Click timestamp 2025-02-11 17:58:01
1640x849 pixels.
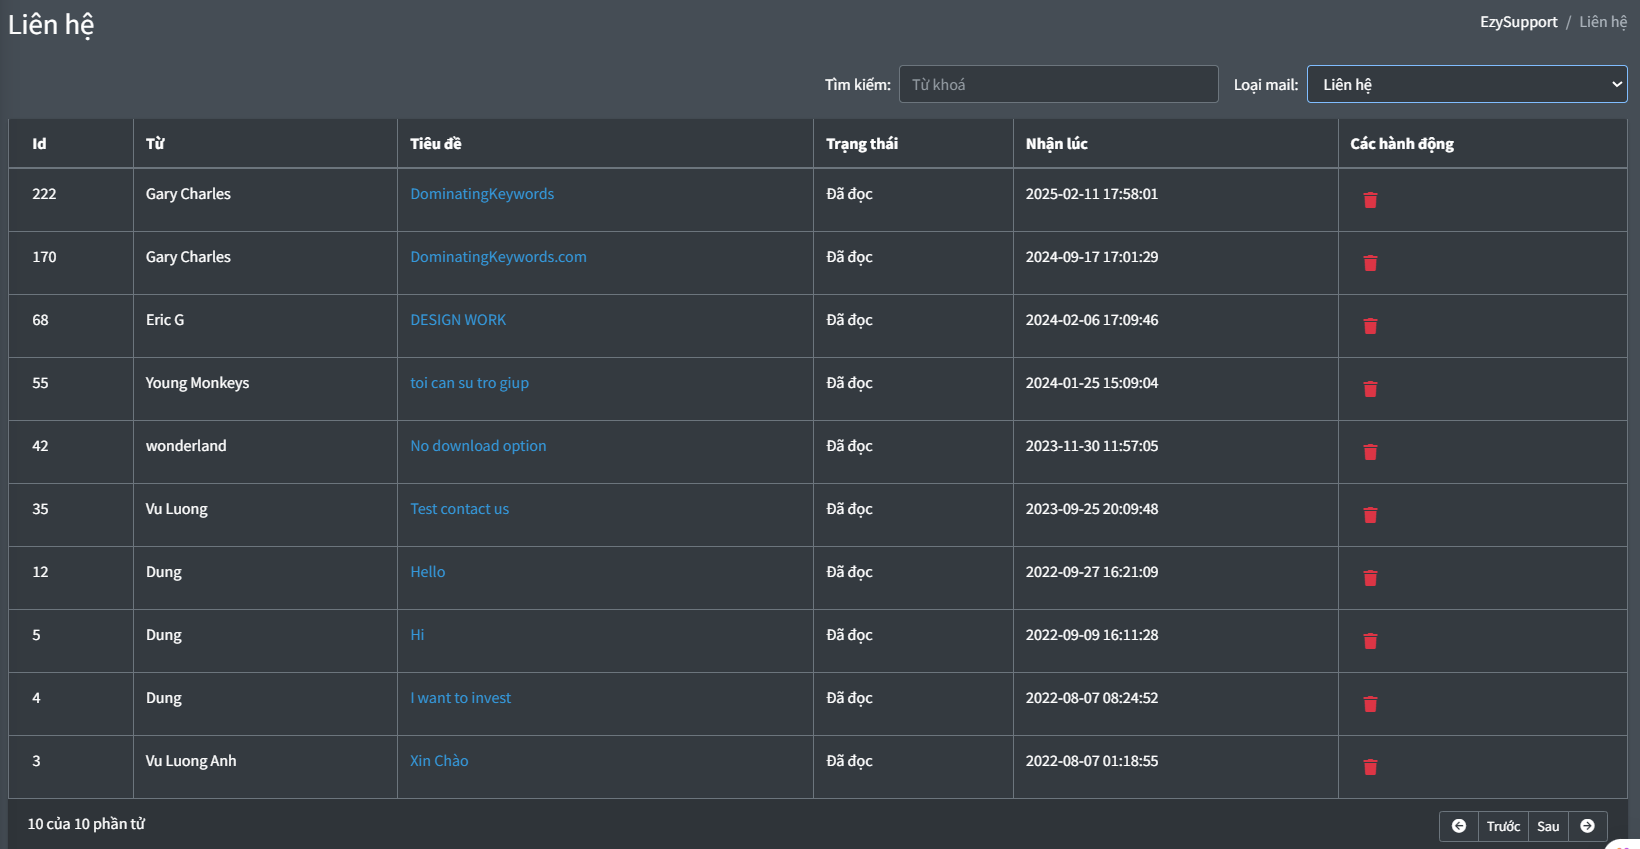(x=1092, y=194)
